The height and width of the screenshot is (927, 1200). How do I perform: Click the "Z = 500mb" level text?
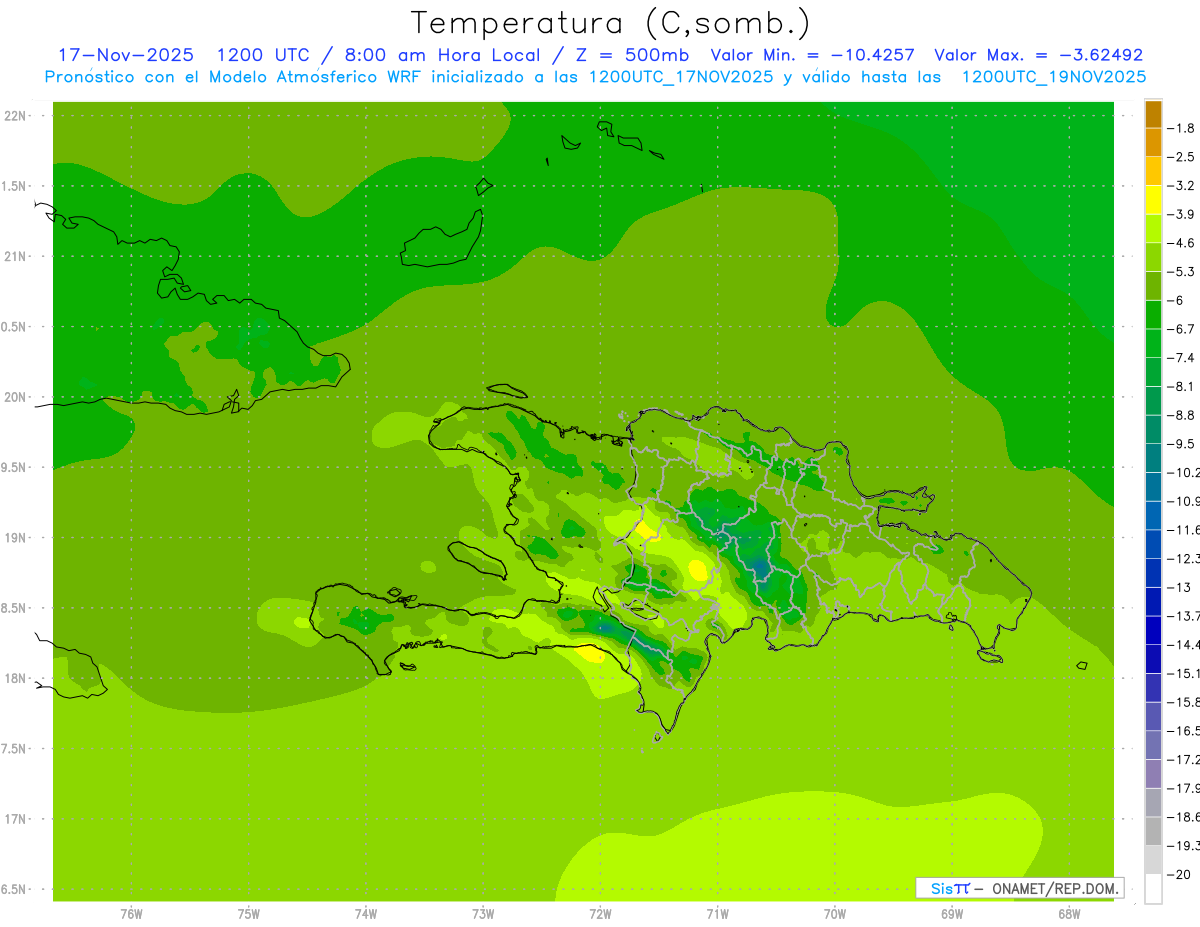(634, 55)
